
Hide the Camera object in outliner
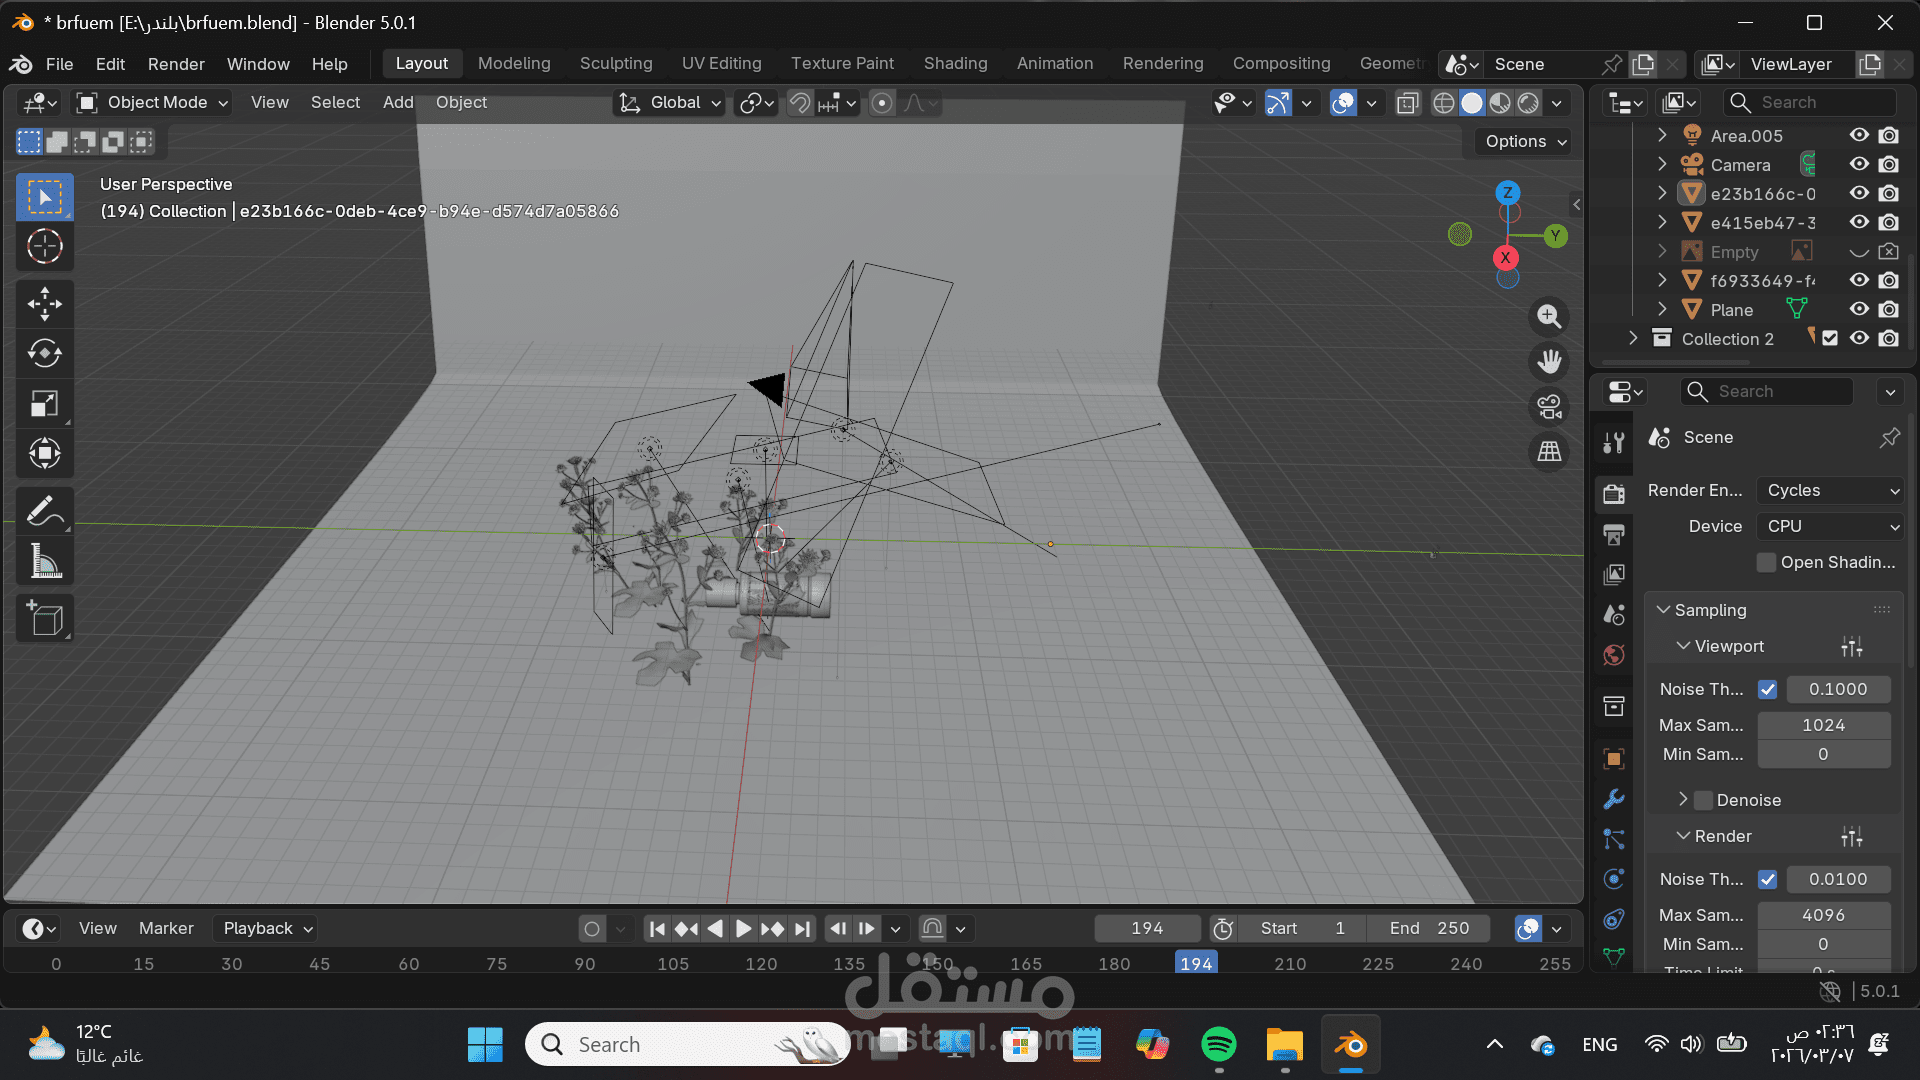tap(1858, 164)
